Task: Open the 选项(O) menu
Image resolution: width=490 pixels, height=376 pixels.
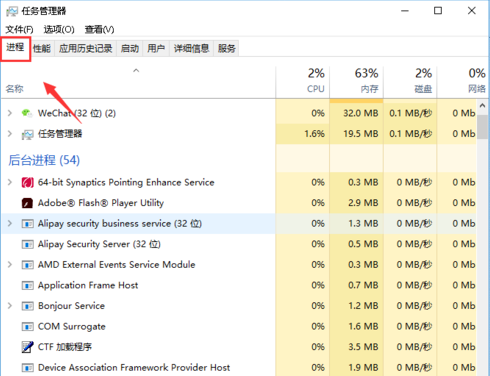Action: click(59, 29)
